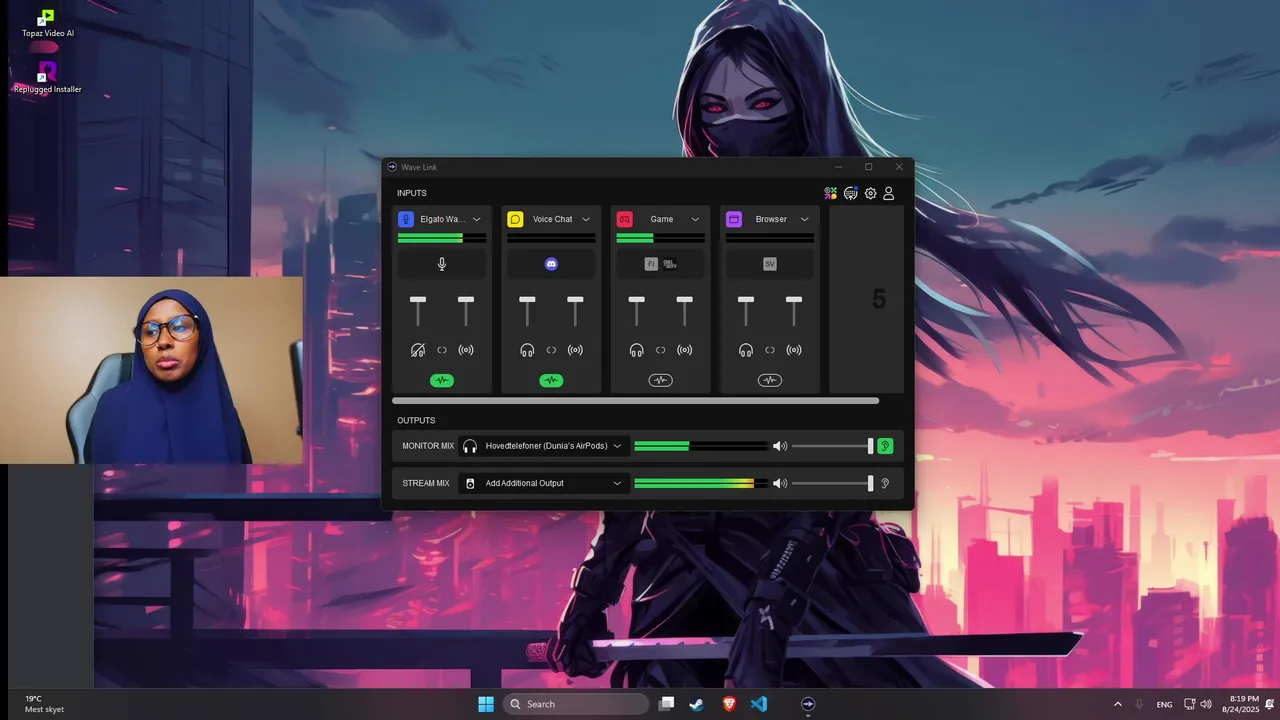Image resolution: width=1280 pixels, height=720 pixels.
Task: Click the headphones icon beside Hovedtelefoner
Action: tap(470, 446)
